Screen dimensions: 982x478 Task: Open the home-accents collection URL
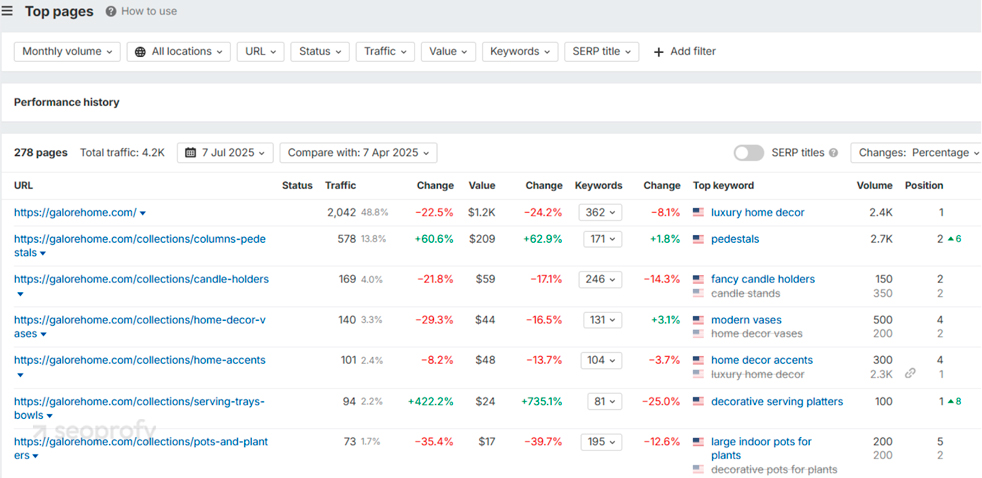140,360
